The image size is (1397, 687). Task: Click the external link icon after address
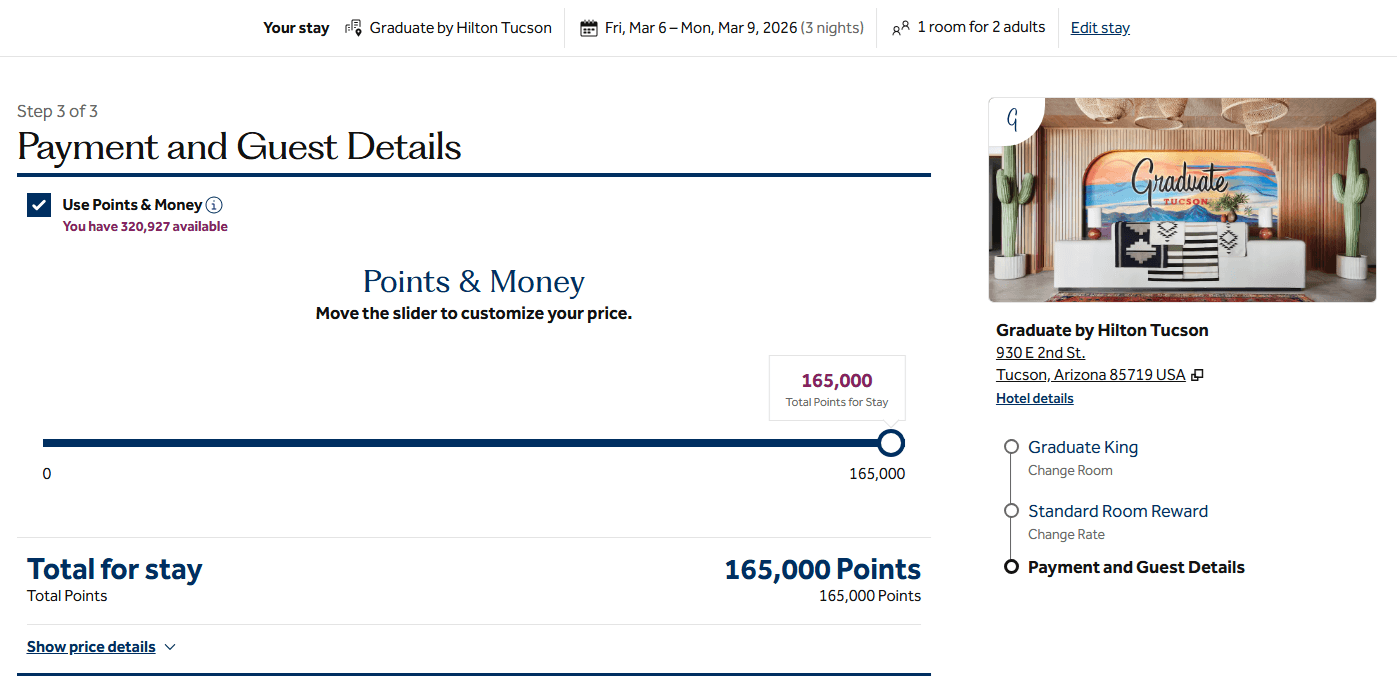(1198, 375)
